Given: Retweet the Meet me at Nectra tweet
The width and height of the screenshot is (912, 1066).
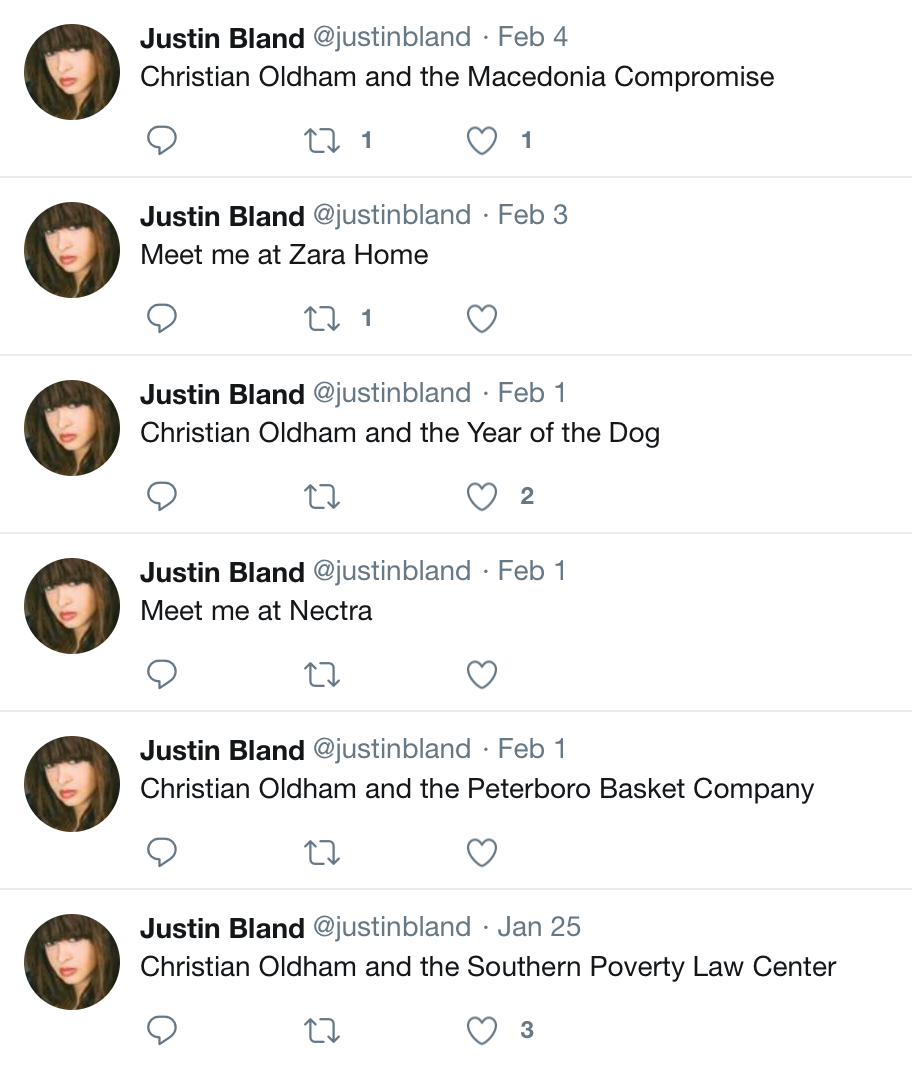Looking at the screenshot, I should tap(321, 675).
